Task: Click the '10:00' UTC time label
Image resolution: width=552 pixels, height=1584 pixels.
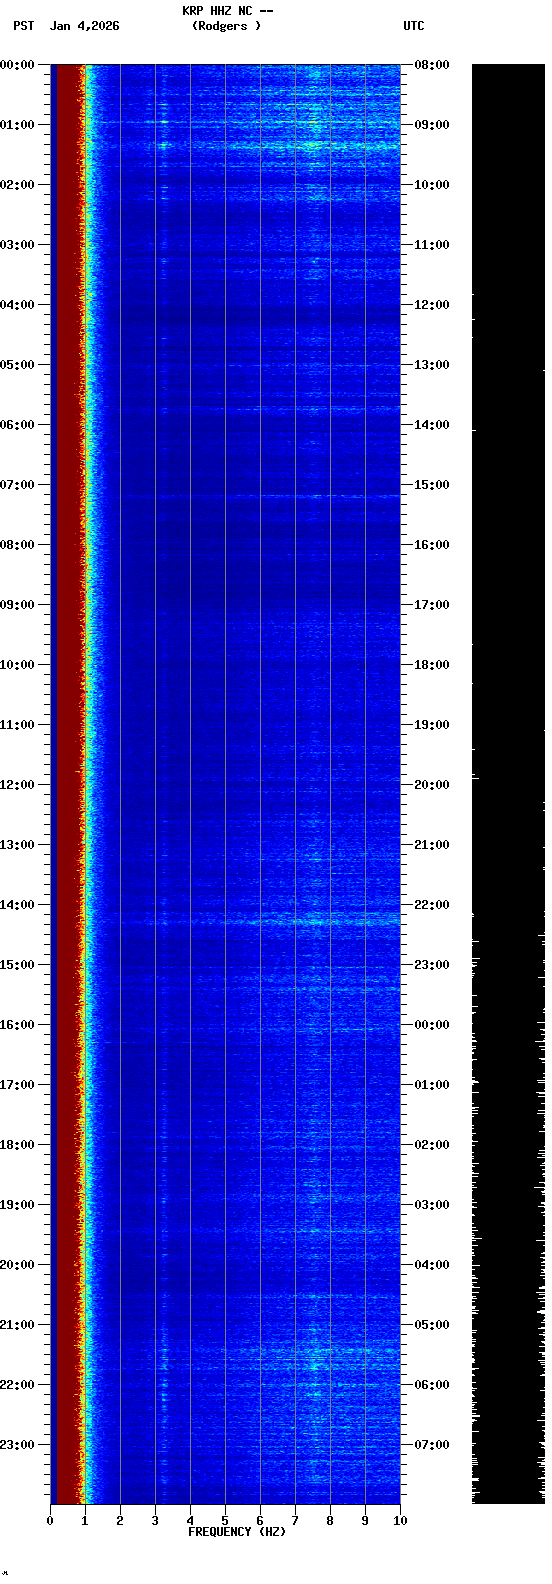Action: (x=432, y=185)
